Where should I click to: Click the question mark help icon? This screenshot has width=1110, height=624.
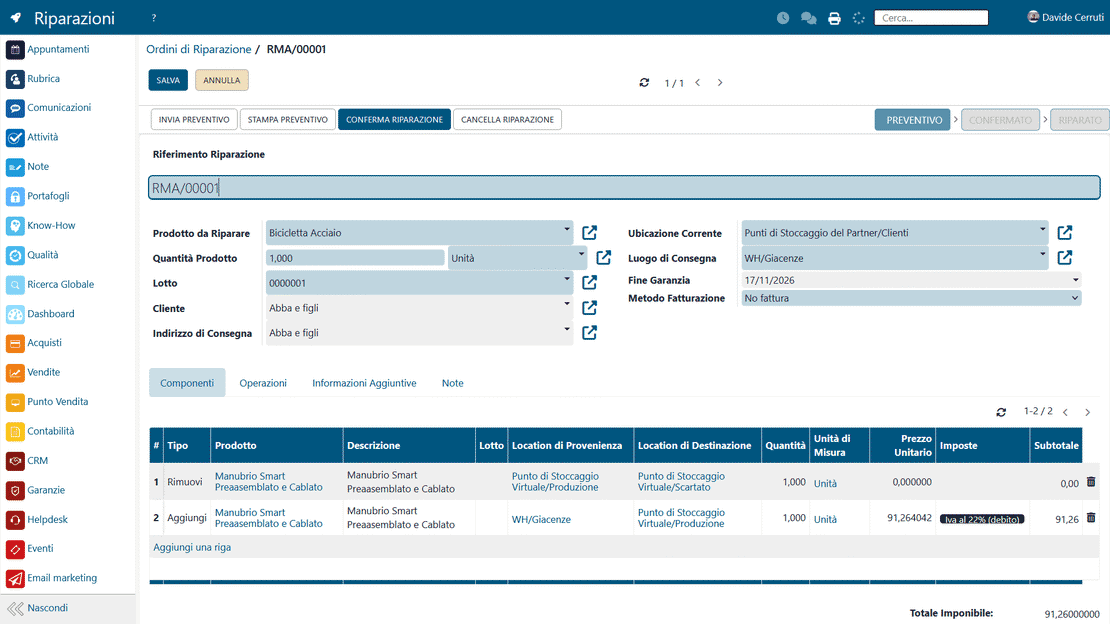(x=154, y=18)
